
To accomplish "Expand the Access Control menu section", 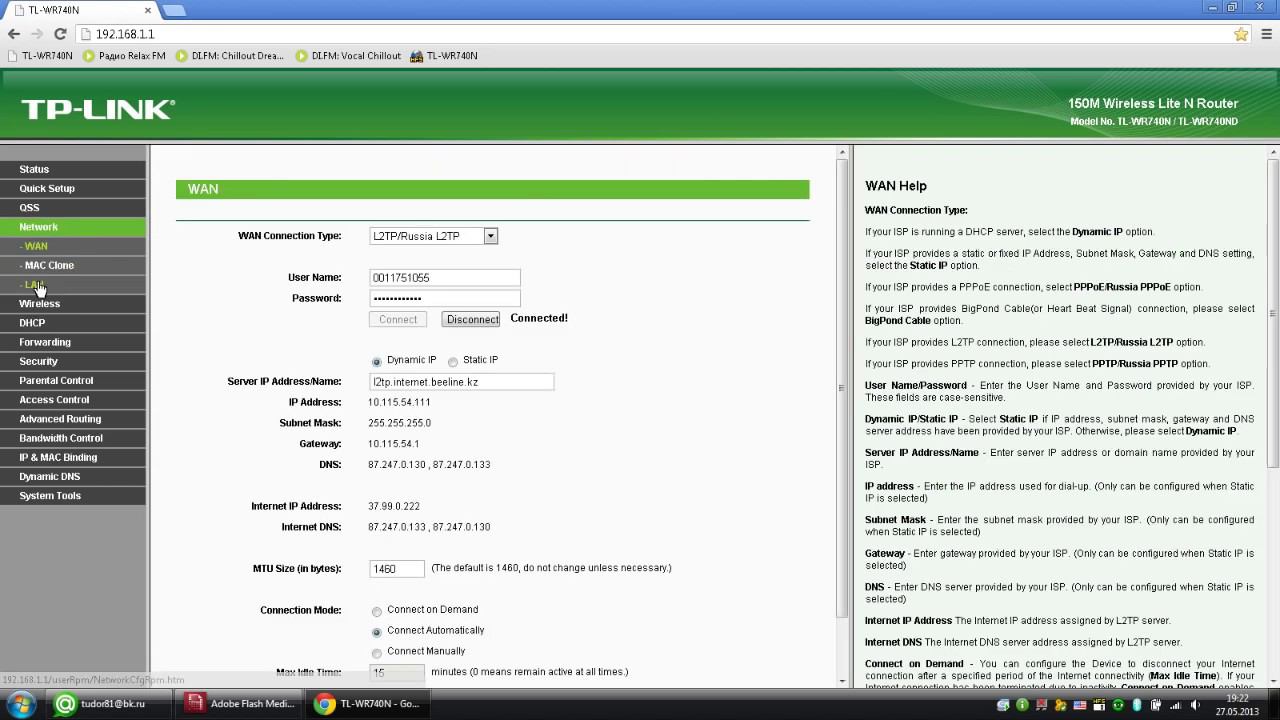I will 73,399.
